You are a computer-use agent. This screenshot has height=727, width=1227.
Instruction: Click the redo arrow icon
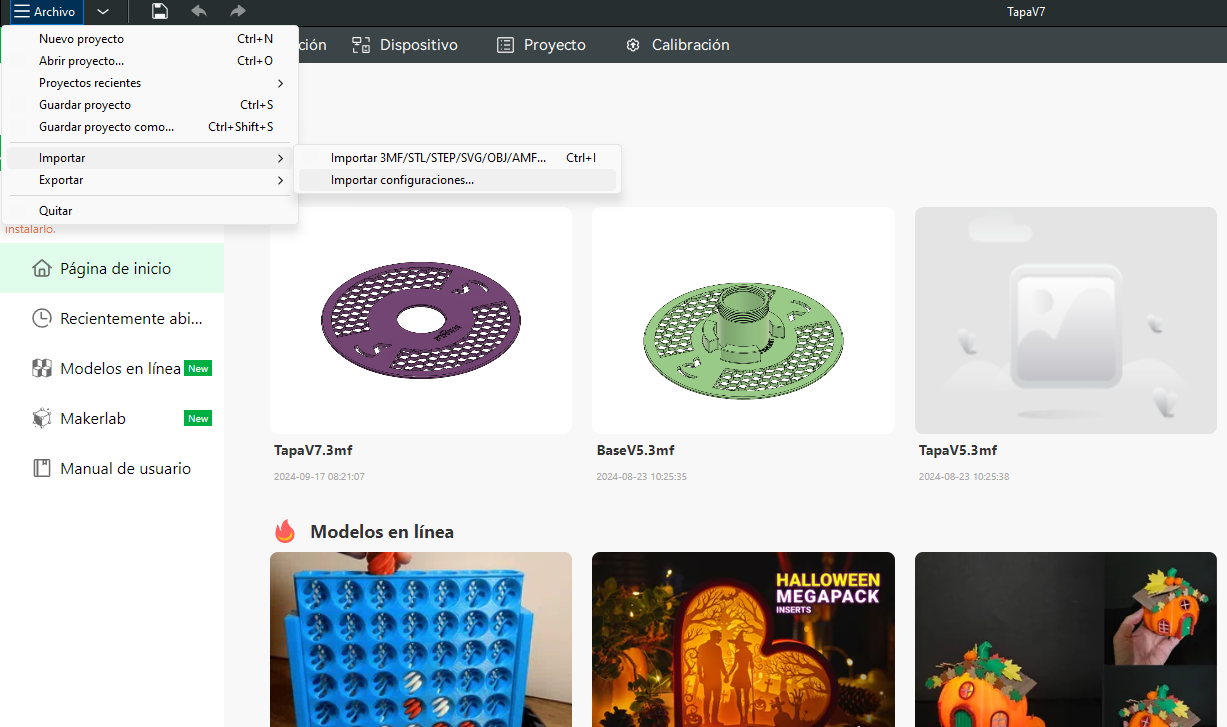[x=237, y=11]
